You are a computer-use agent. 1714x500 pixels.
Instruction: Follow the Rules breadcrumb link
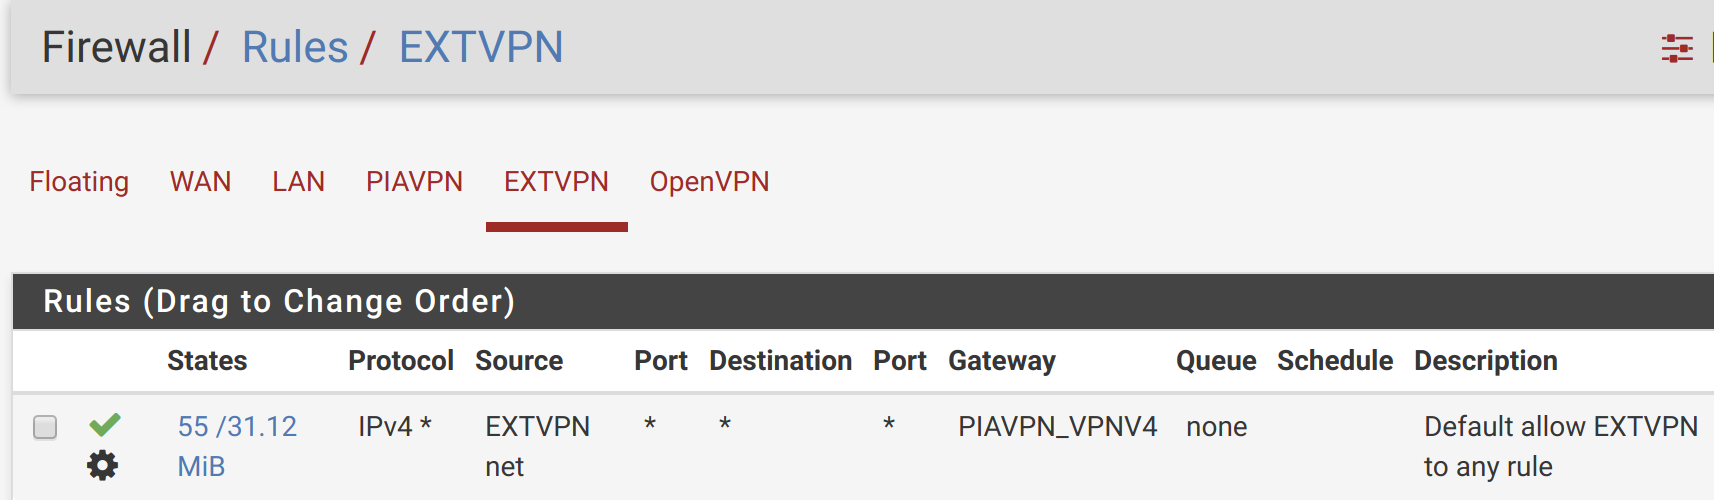295,48
